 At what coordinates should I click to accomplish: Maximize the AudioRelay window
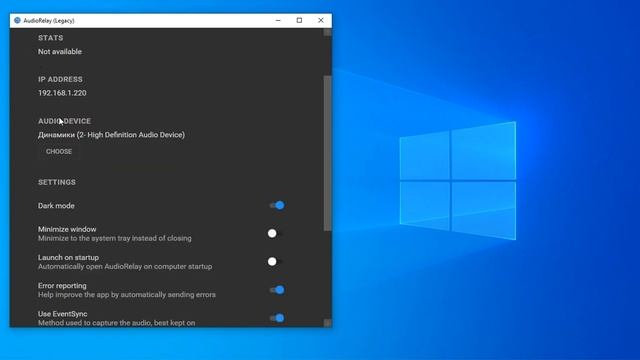pos(299,20)
